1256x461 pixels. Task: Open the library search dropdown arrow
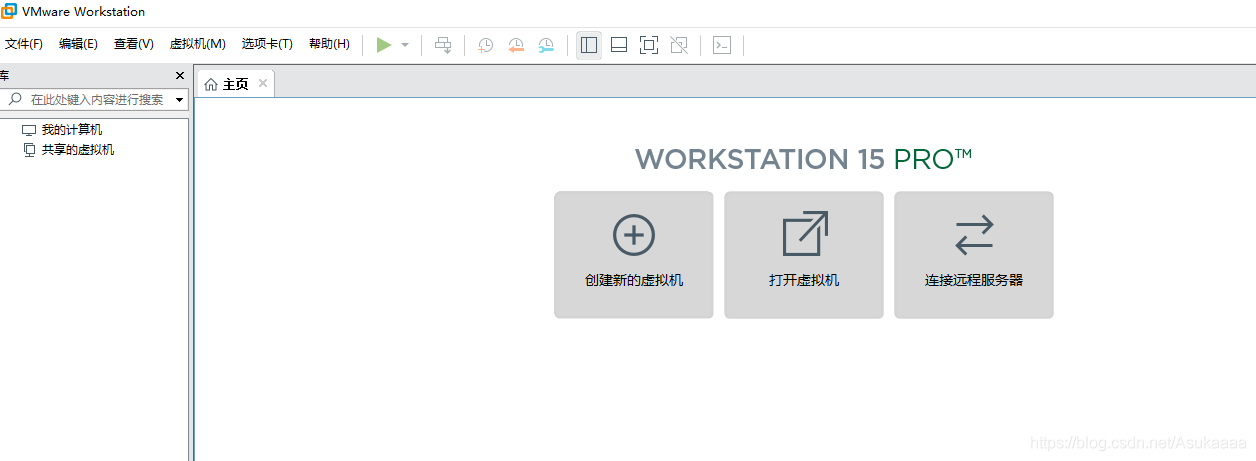click(x=180, y=100)
